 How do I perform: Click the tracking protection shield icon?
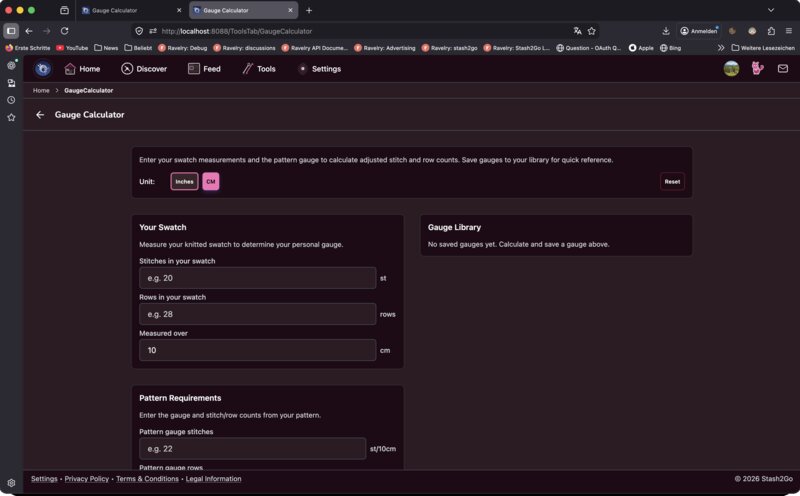click(139, 31)
